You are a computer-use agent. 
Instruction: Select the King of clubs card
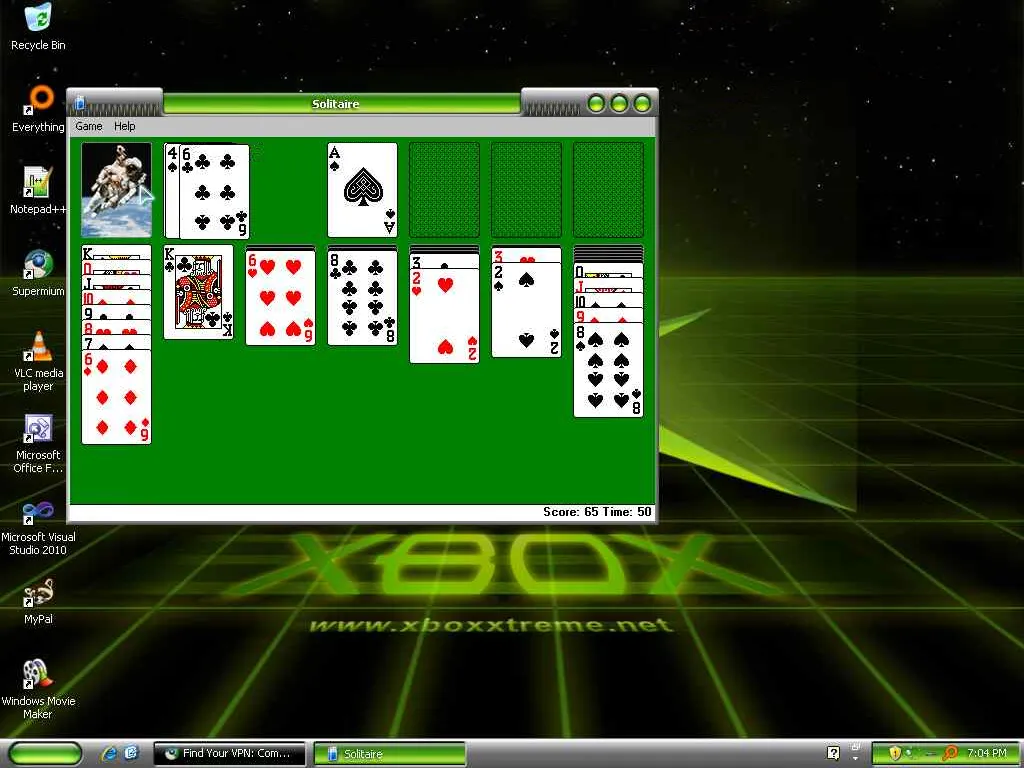(x=199, y=292)
